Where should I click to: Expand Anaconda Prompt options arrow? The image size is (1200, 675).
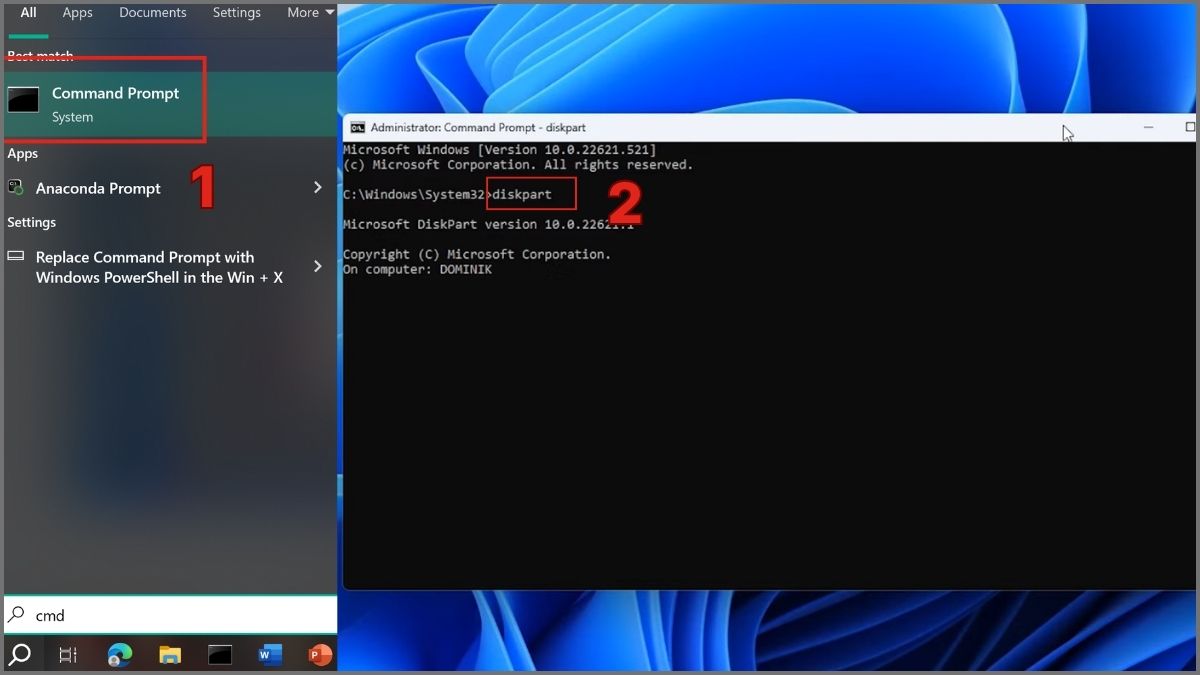[317, 187]
